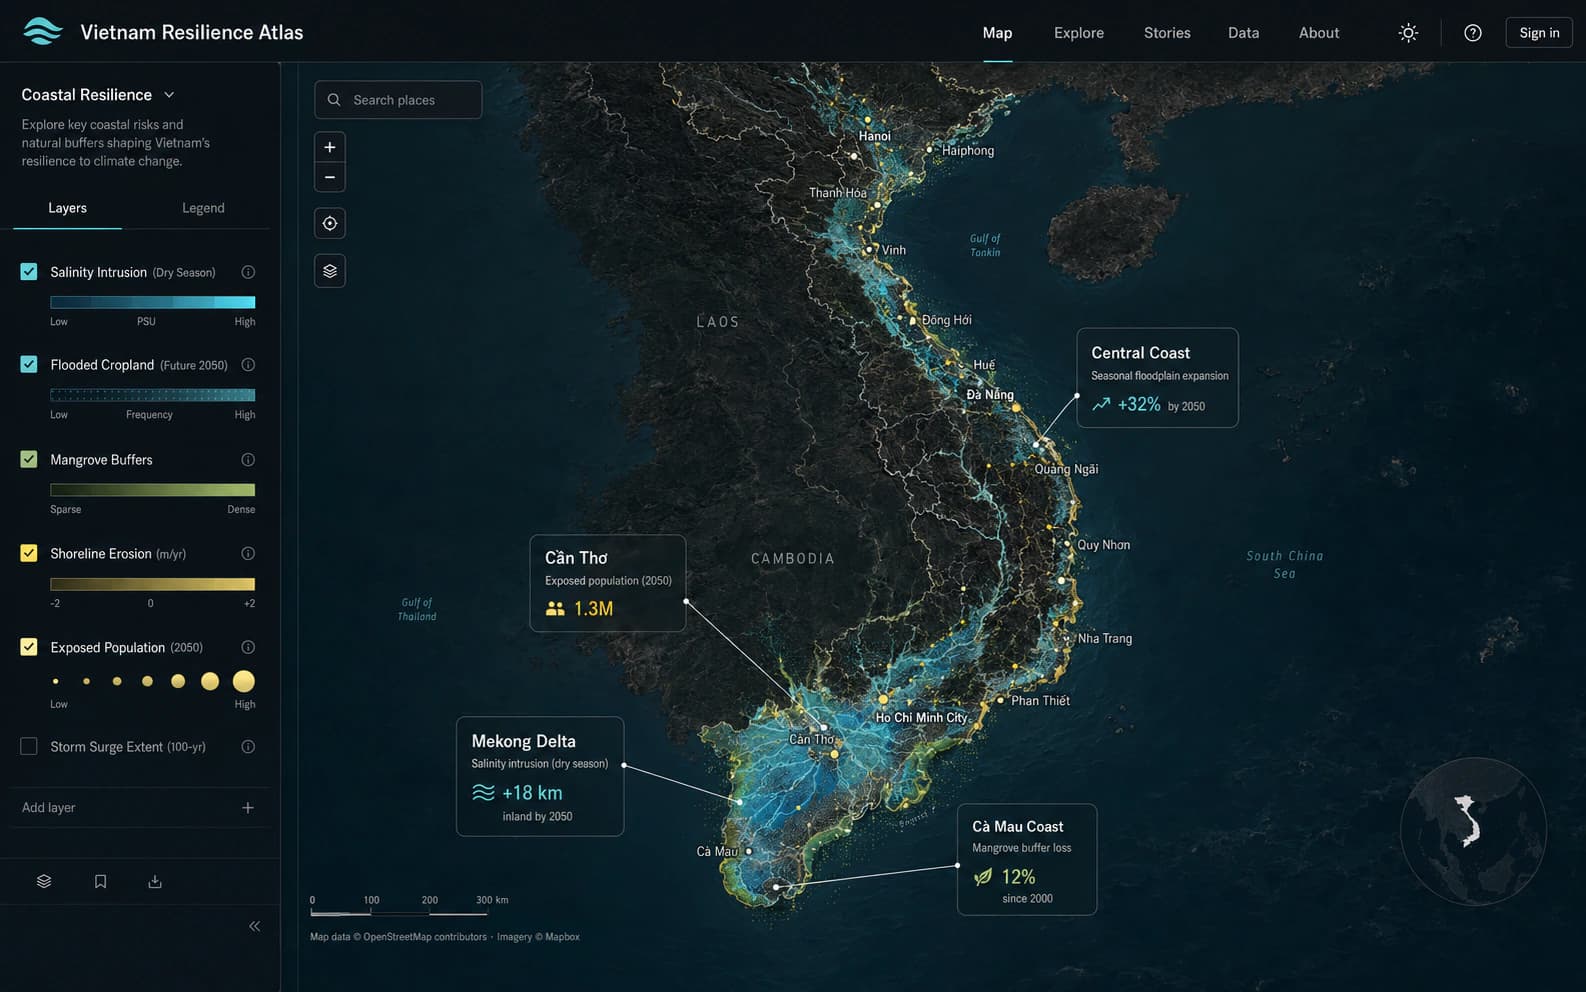Open the Data nav tab
This screenshot has width=1586, height=992.
[1243, 33]
